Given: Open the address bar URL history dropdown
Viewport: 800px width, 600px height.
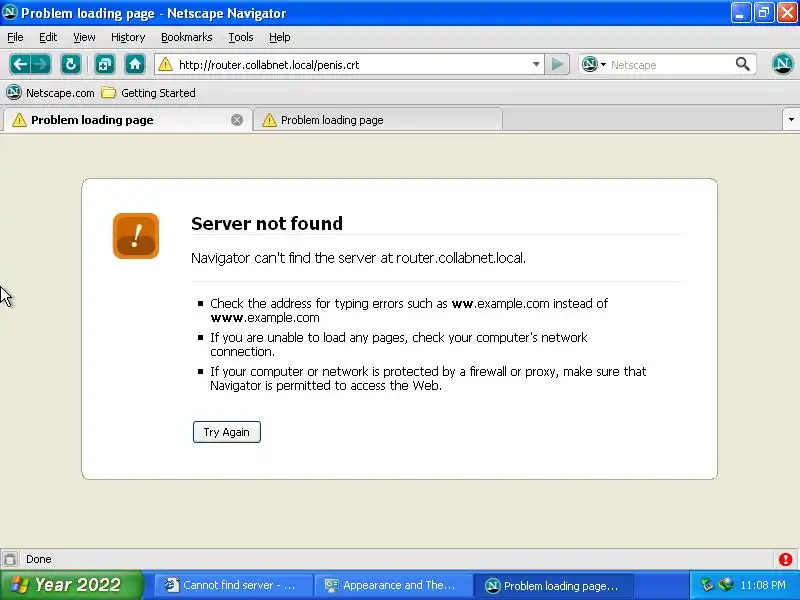Looking at the screenshot, I should (x=536, y=64).
